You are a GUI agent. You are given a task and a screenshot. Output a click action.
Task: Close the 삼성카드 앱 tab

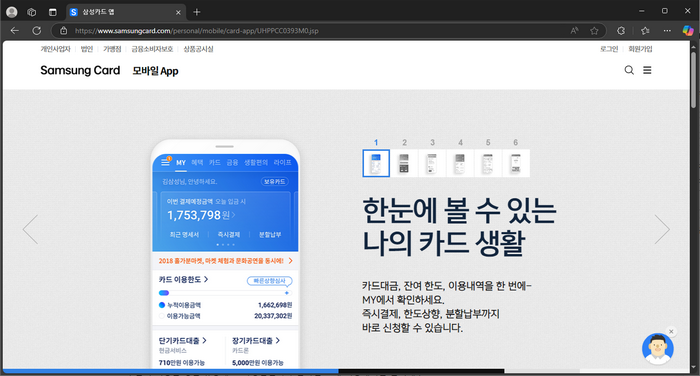click(x=178, y=13)
